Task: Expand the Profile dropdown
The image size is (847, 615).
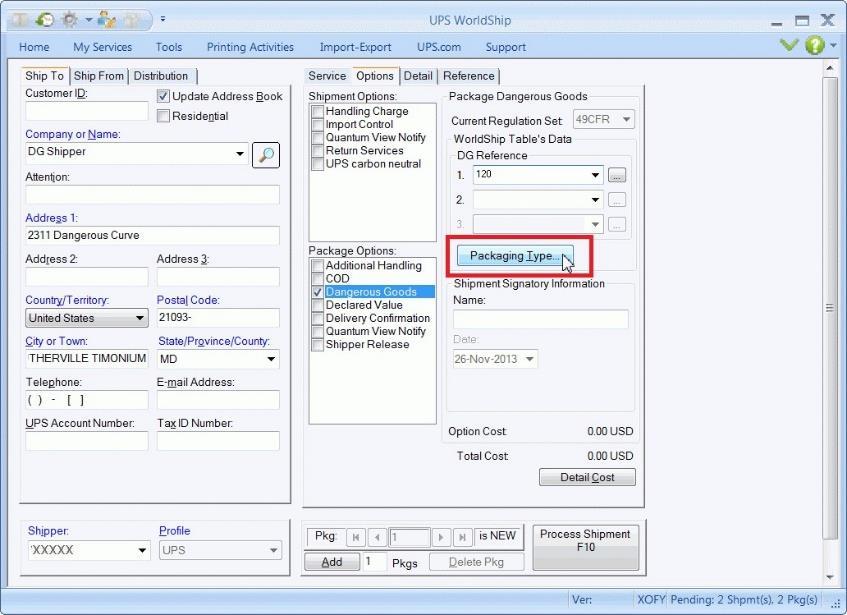Action: click(x=274, y=551)
